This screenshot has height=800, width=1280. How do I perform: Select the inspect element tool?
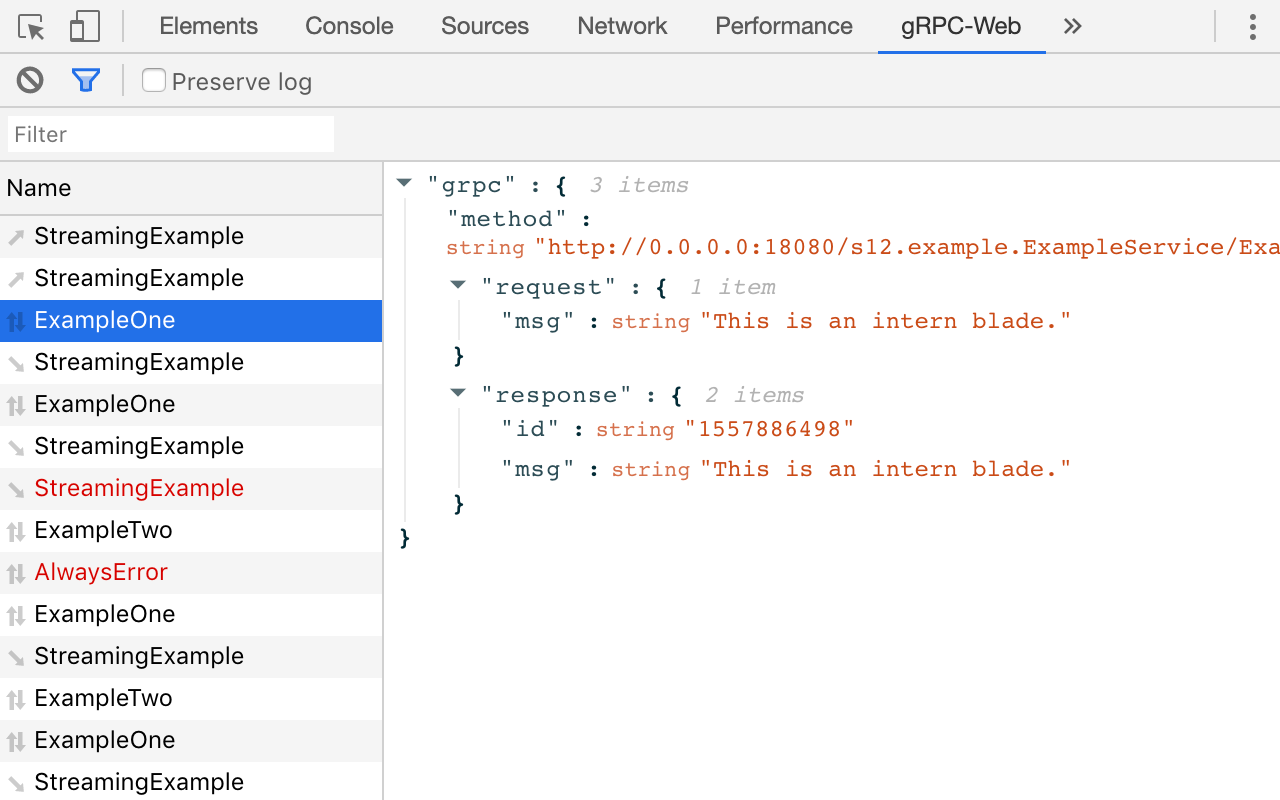pyautogui.click(x=30, y=27)
